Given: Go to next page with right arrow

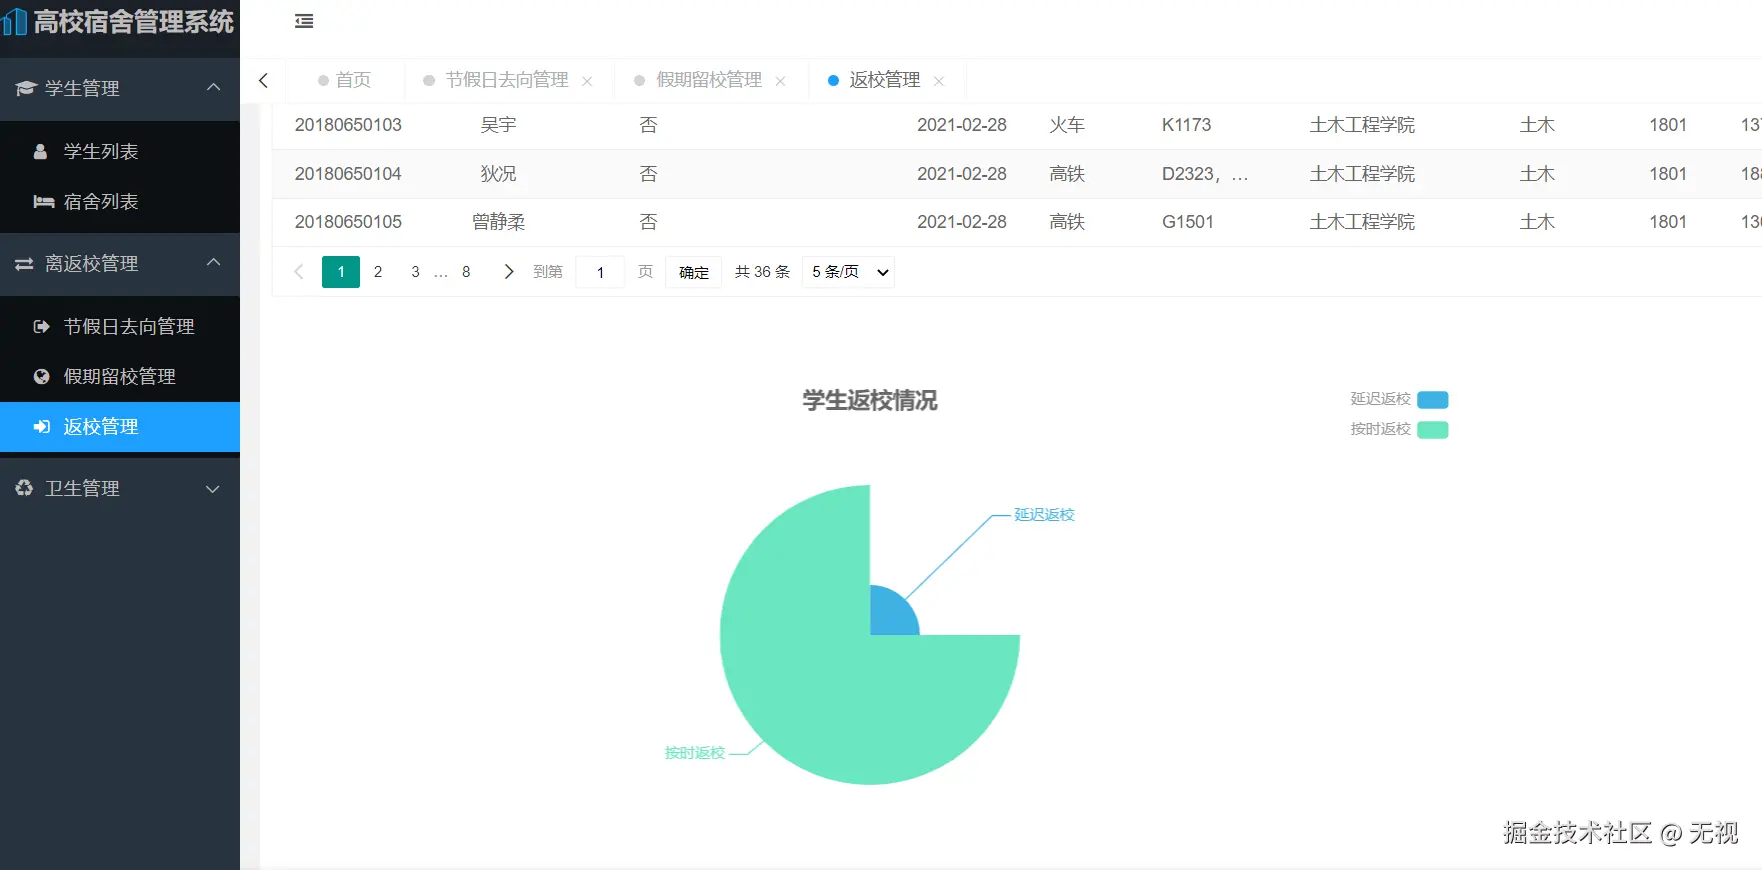Looking at the screenshot, I should tap(508, 271).
